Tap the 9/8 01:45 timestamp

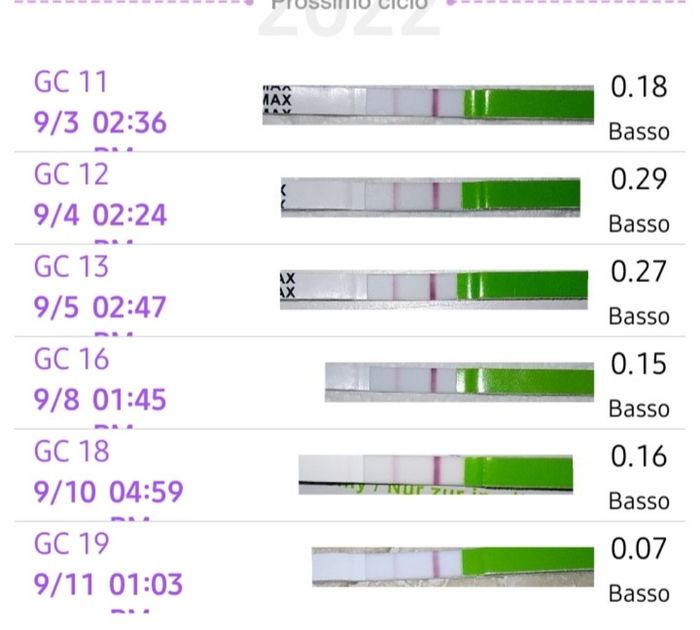(x=100, y=400)
